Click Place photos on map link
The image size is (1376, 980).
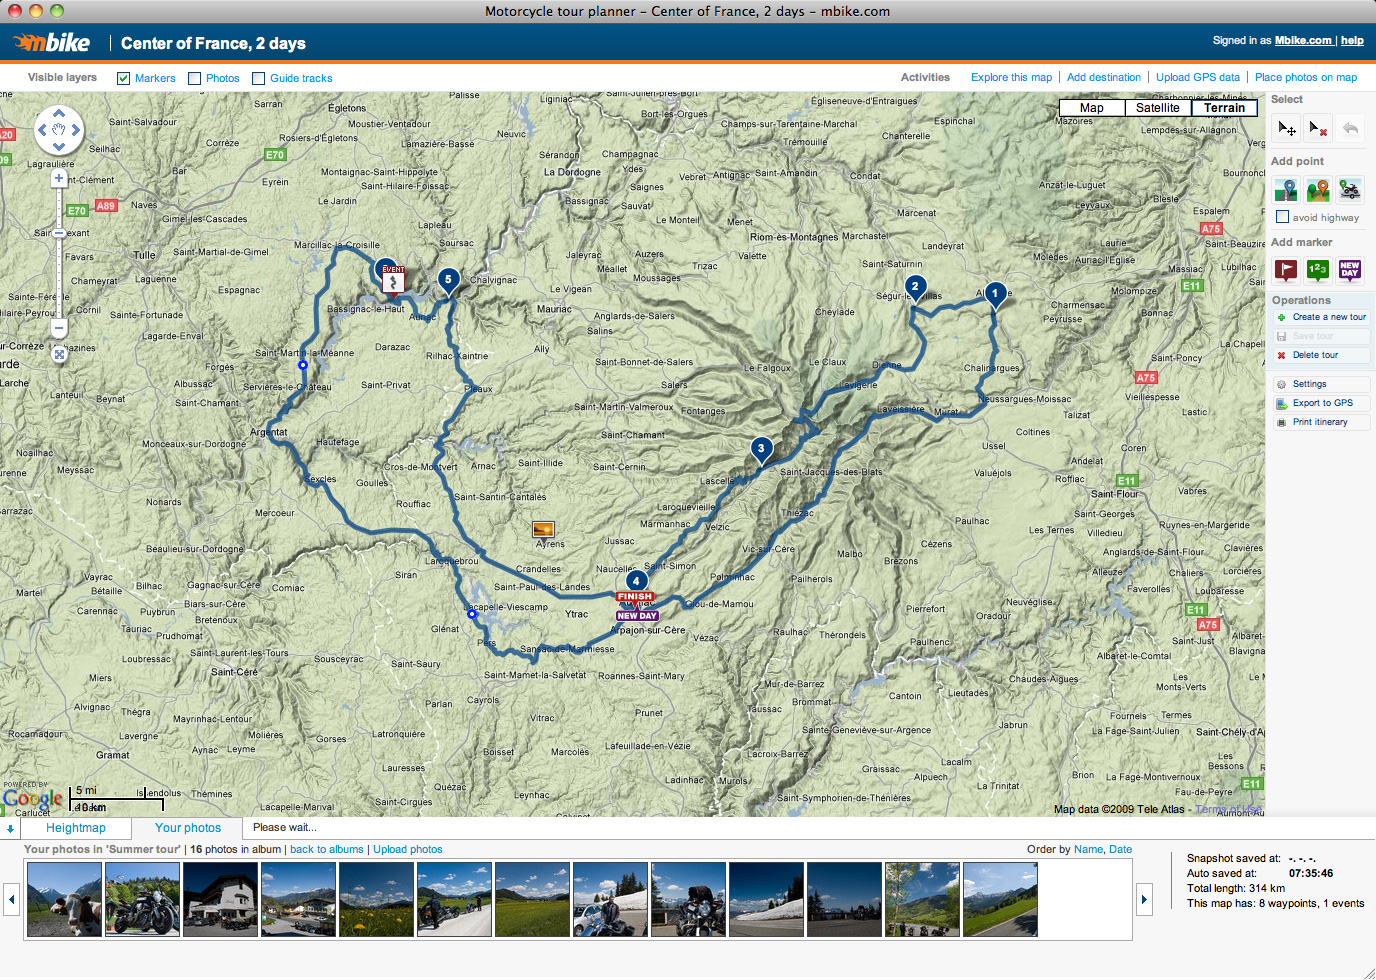[1306, 77]
